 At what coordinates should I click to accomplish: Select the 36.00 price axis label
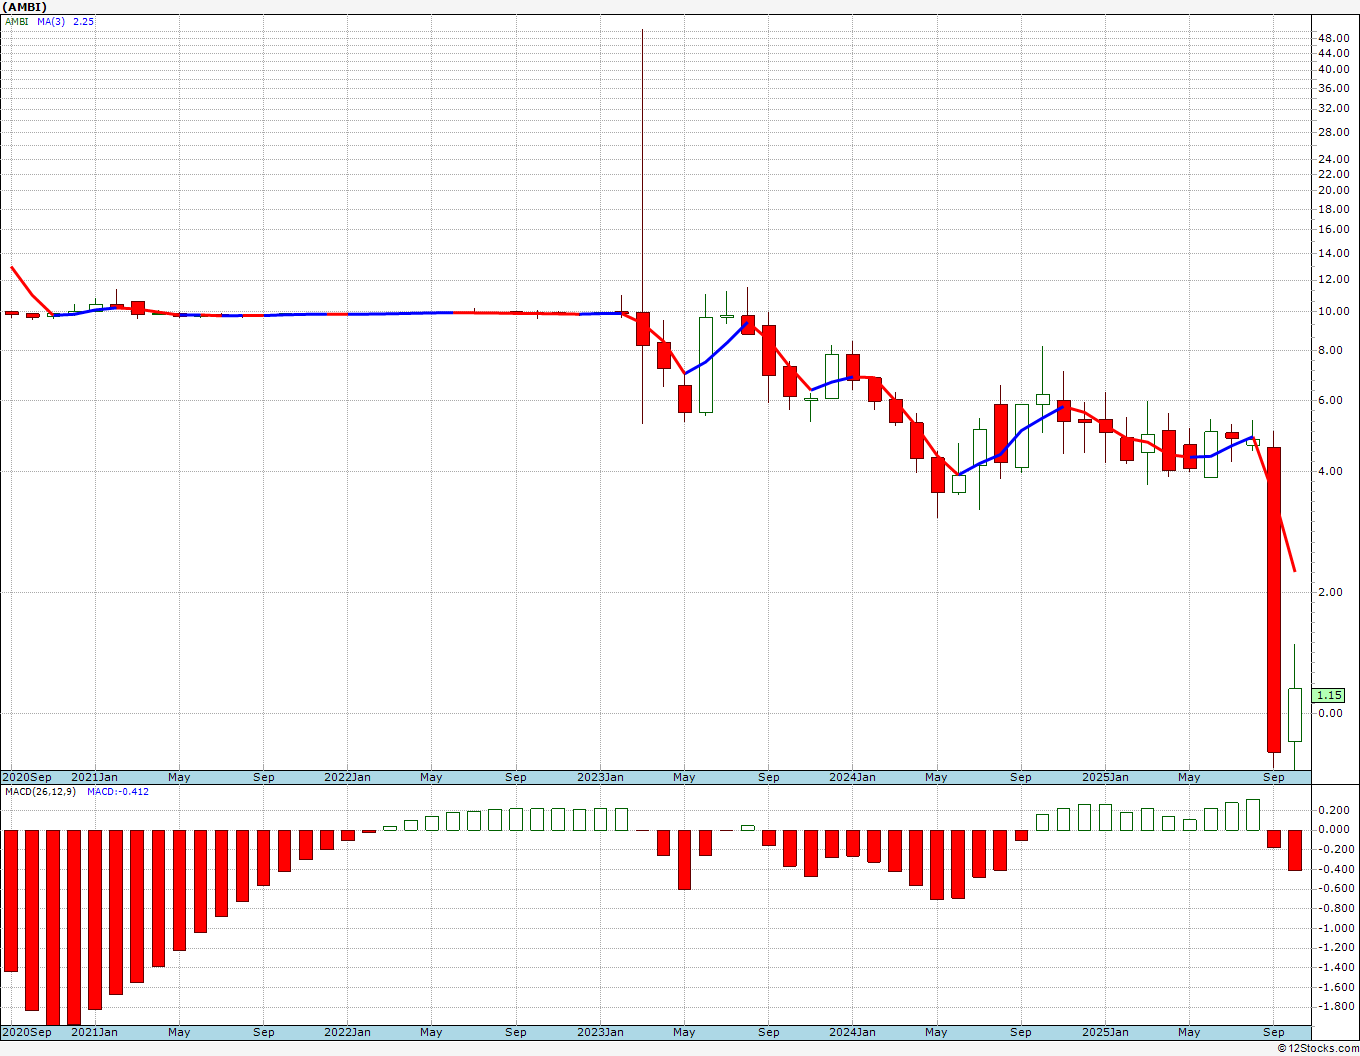1333,88
